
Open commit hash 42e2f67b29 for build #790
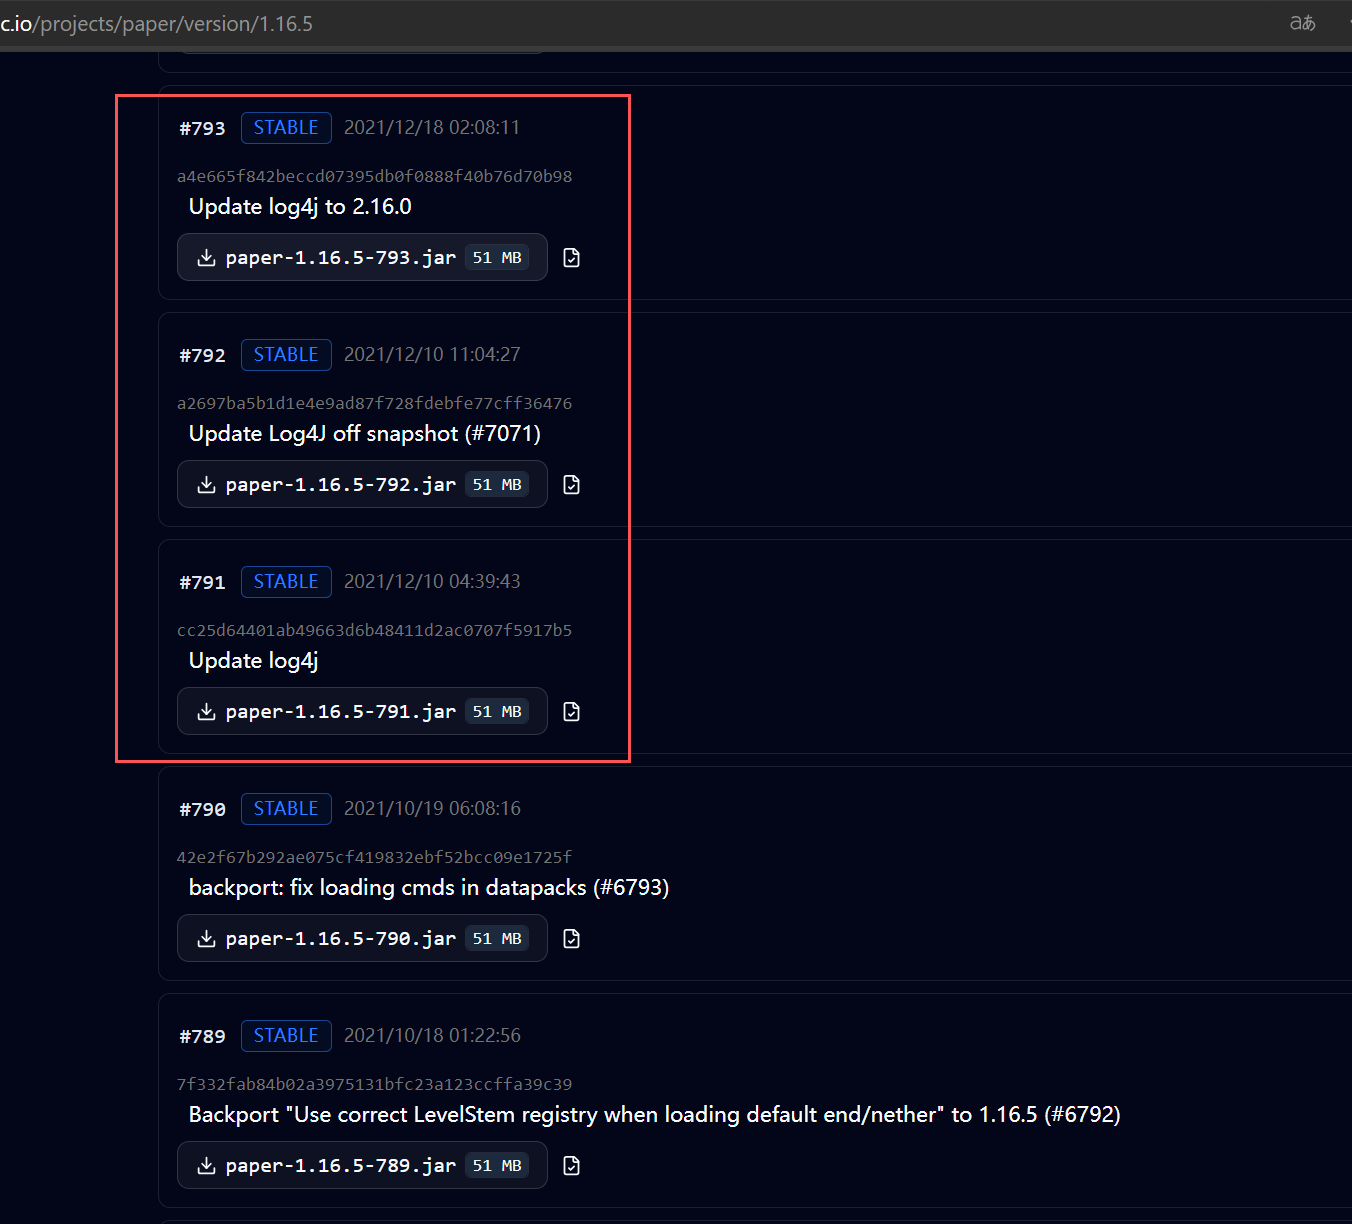374,858
